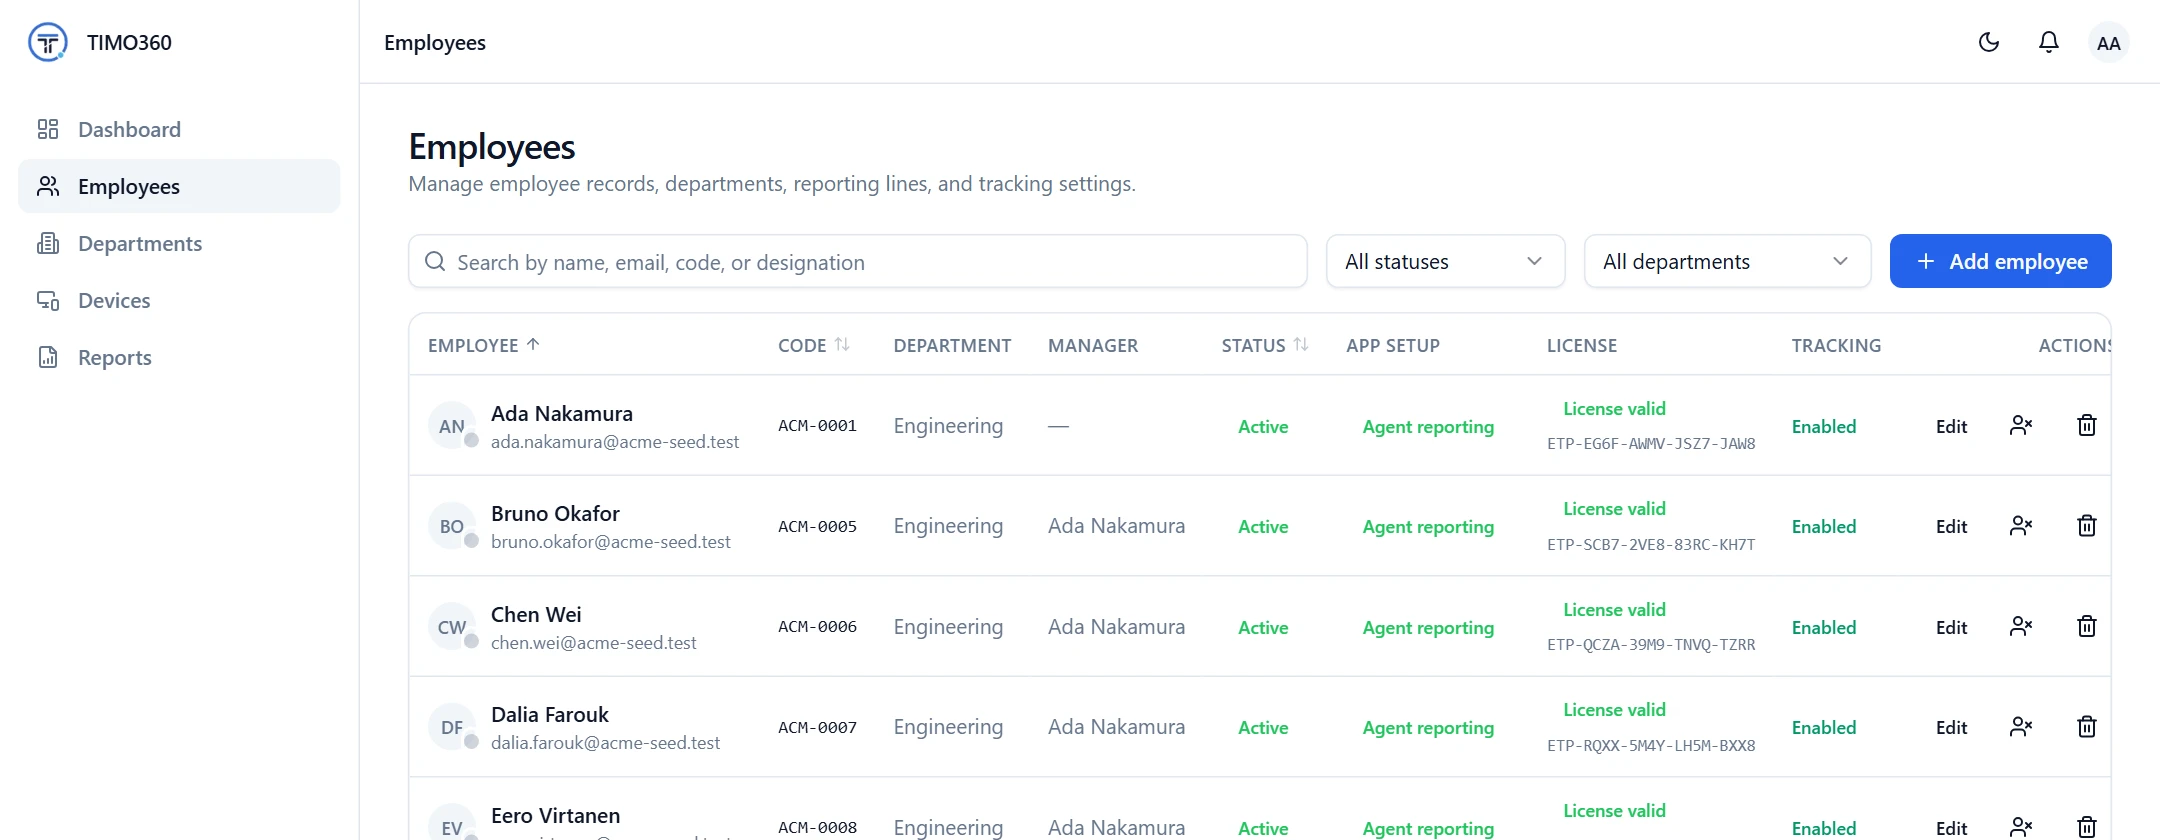The width and height of the screenshot is (2160, 840).
Task: Focus the employee search field
Action: tap(858, 262)
